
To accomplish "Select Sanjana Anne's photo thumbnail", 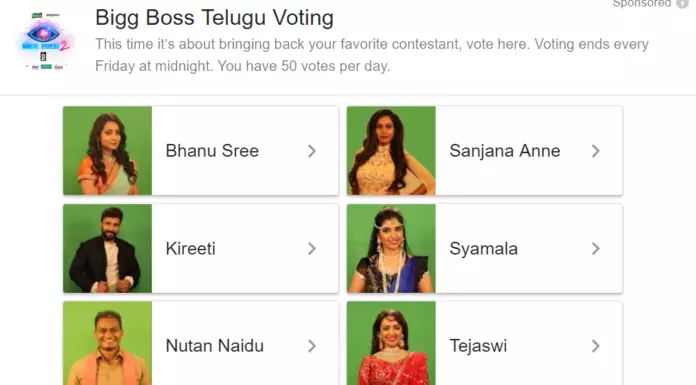I will (391, 151).
